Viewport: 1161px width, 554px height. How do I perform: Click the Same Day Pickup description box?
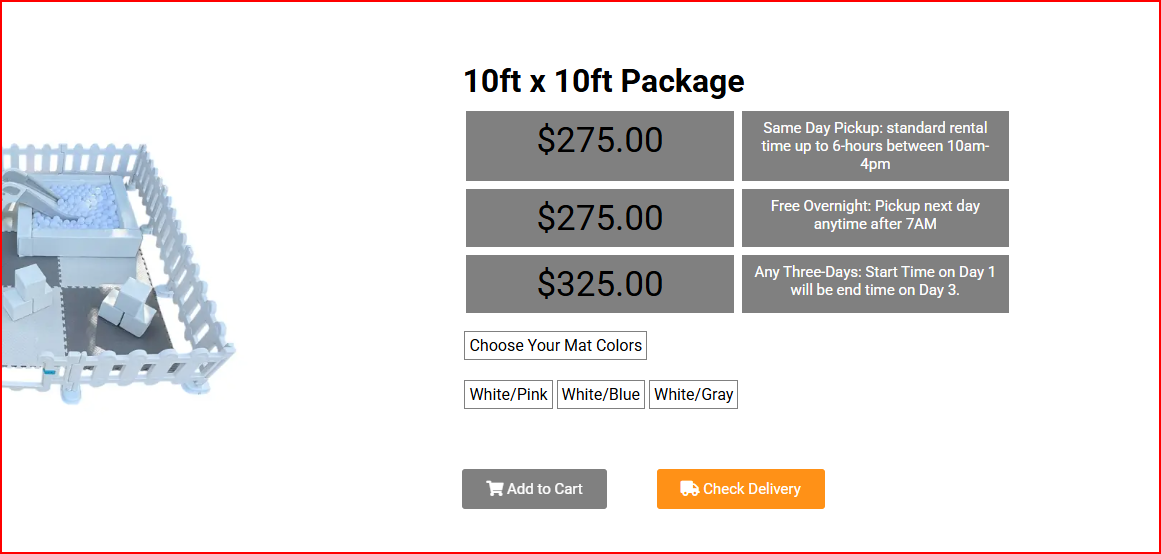tap(875, 146)
